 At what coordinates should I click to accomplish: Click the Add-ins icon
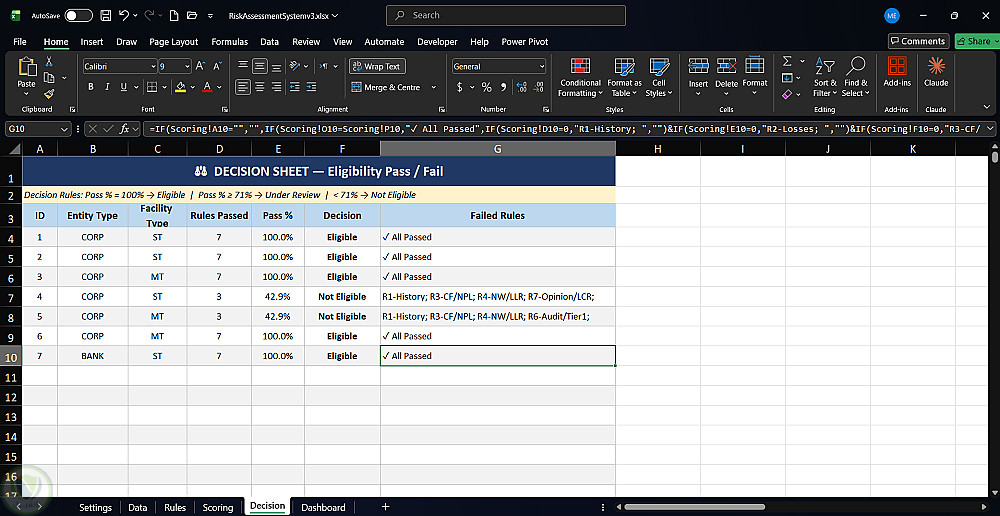pos(897,66)
